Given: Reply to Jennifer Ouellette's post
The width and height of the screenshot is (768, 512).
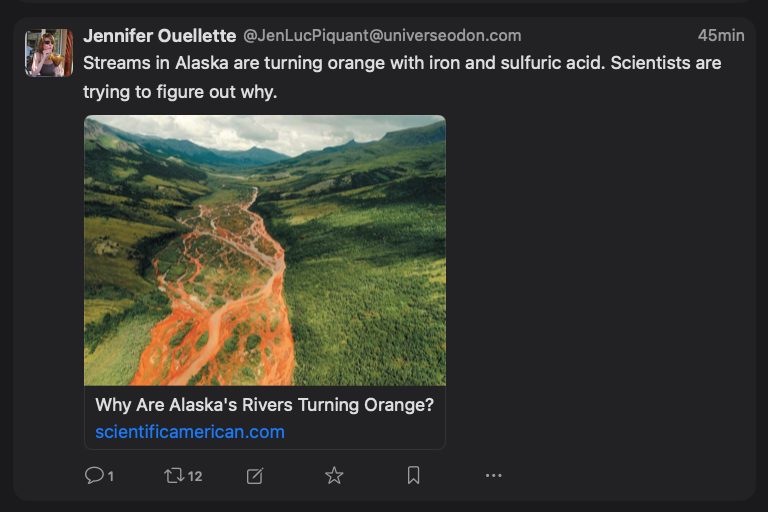Looking at the screenshot, I should 94,476.
